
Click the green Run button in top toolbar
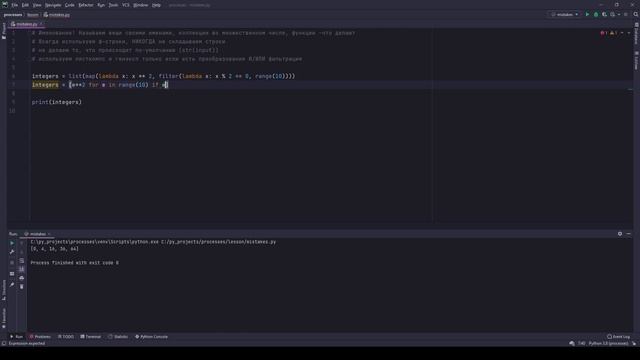coord(587,14)
